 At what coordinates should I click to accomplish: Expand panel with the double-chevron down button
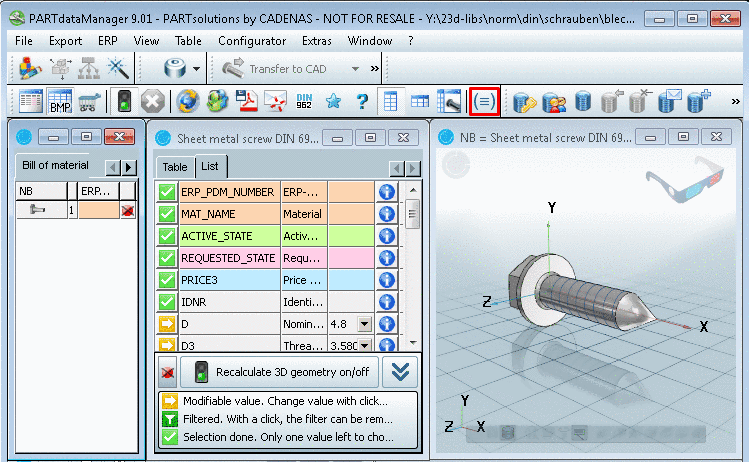(x=400, y=372)
